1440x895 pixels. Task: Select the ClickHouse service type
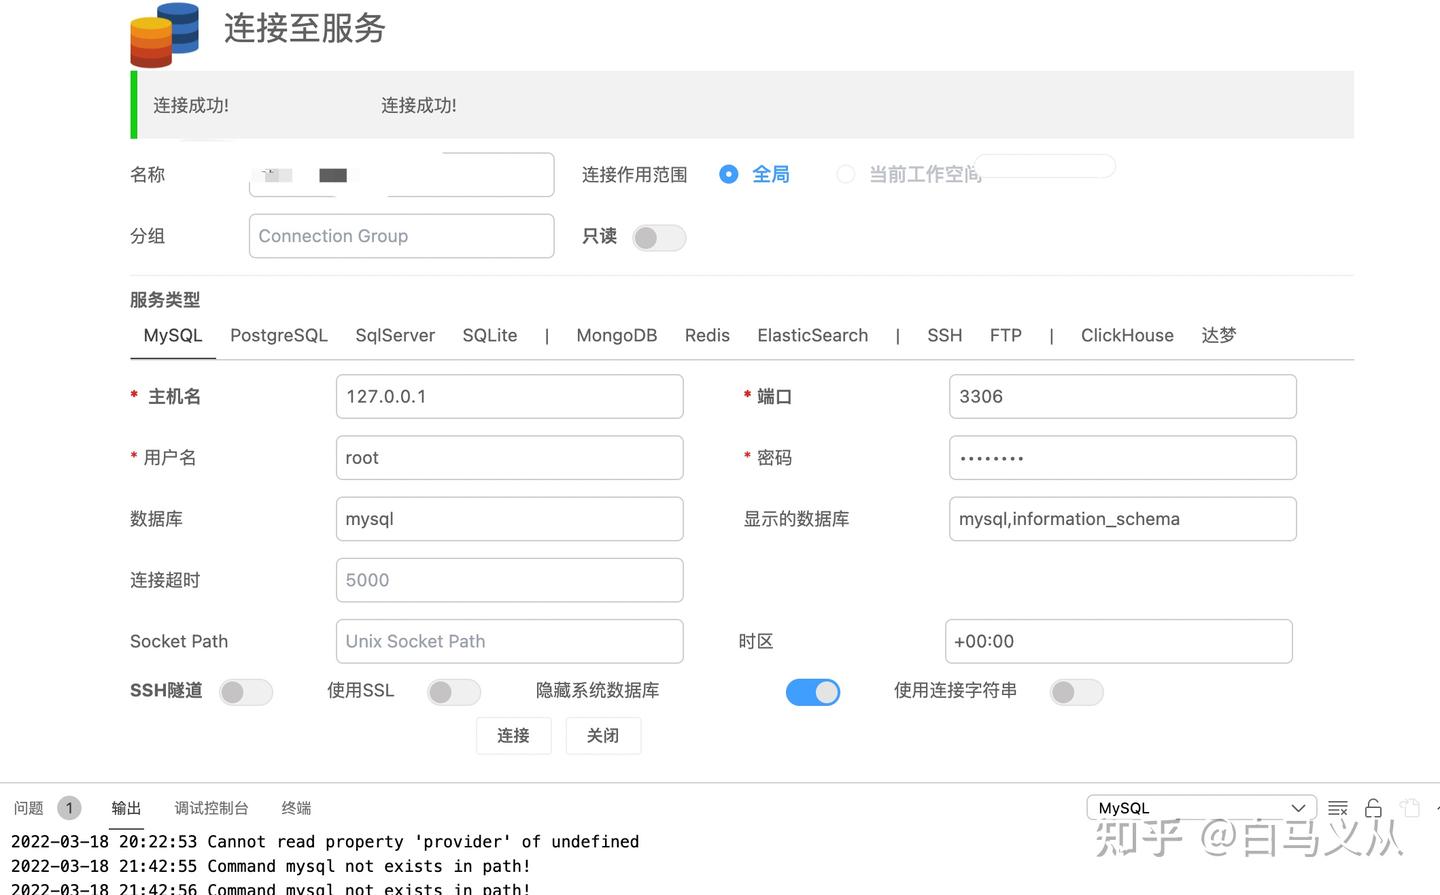tap(1127, 336)
